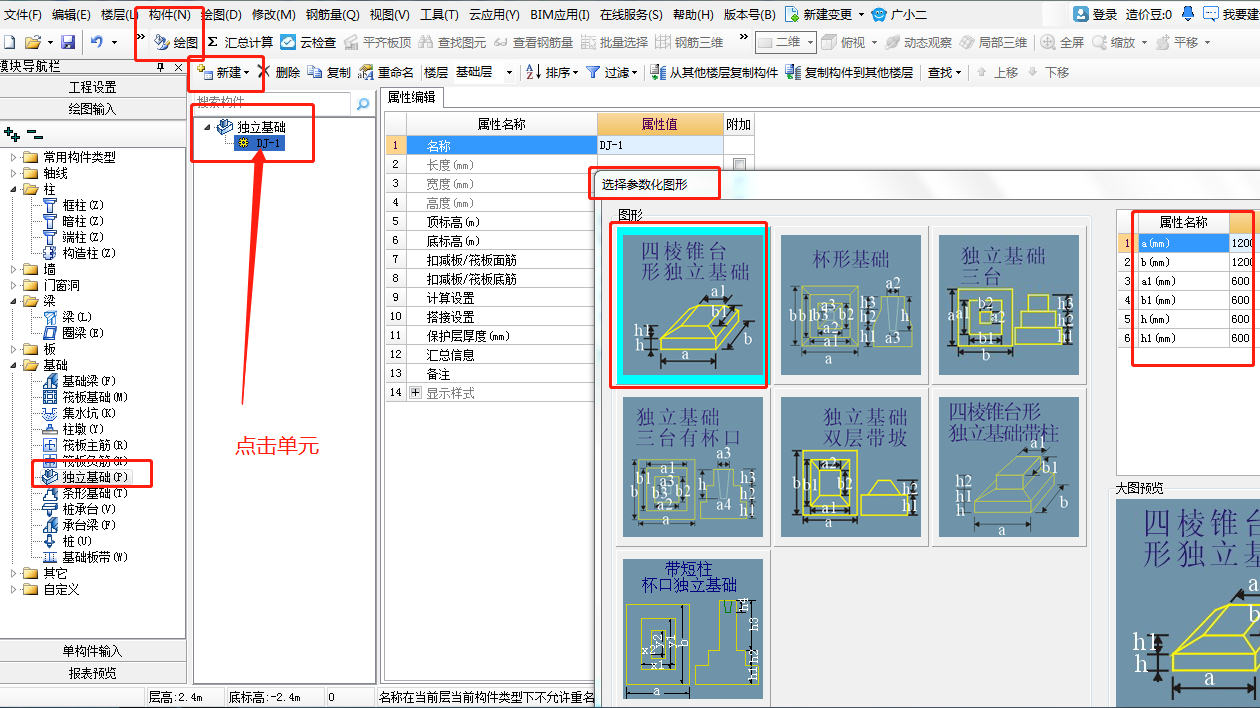
Task: Open the 二维 view mode dropdown
Action: pyautogui.click(x=786, y=43)
